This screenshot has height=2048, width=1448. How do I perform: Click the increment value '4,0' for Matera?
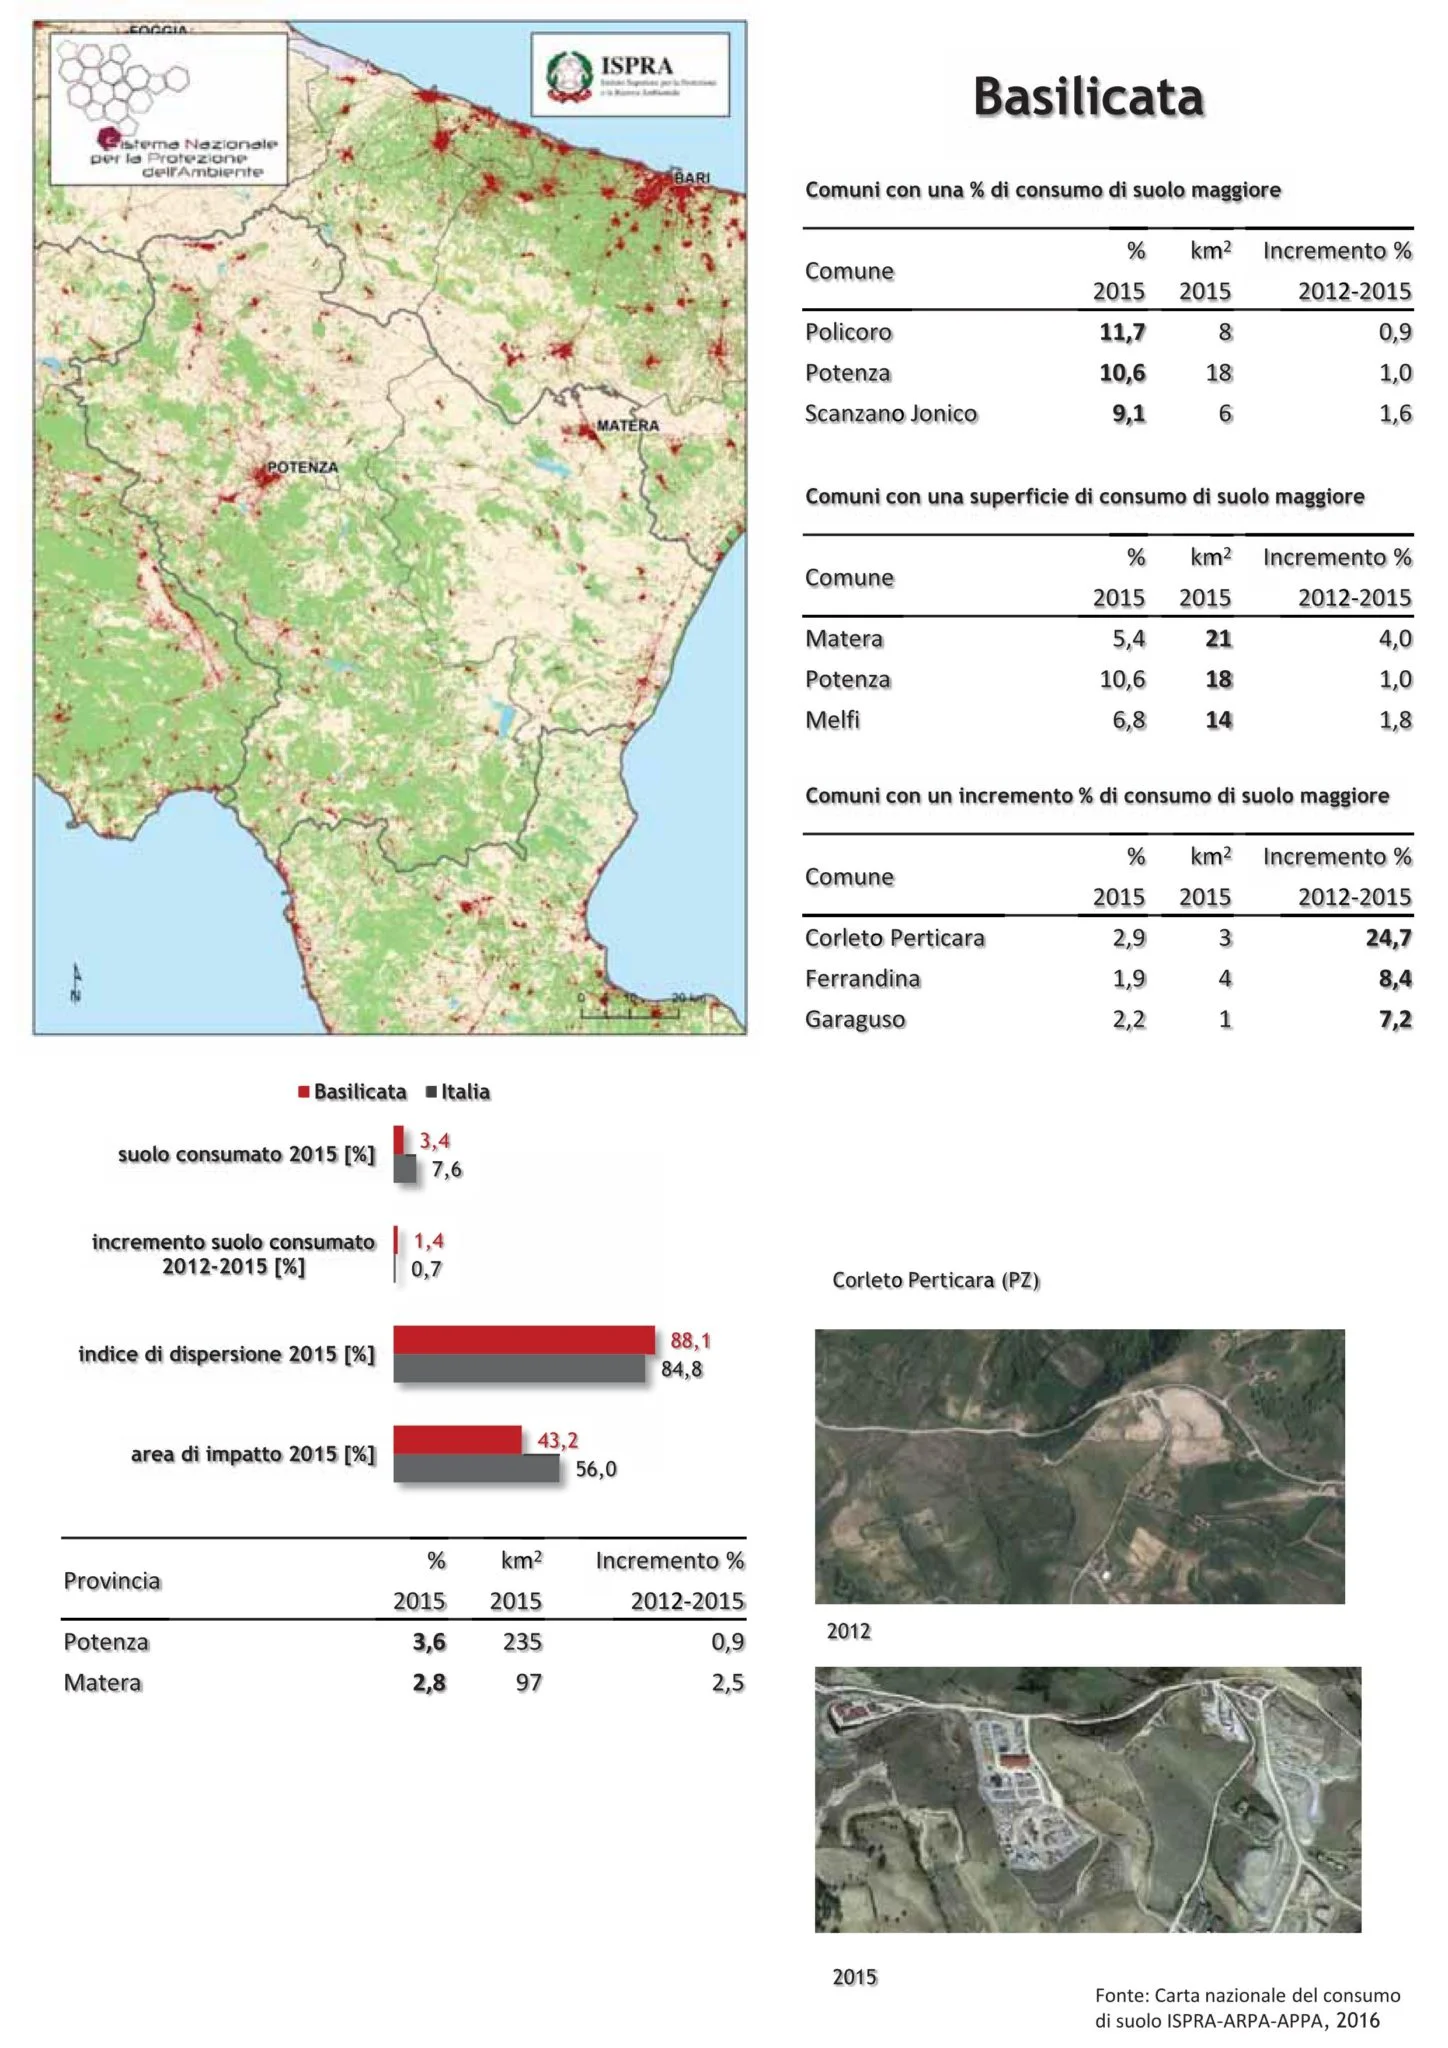click(1395, 638)
